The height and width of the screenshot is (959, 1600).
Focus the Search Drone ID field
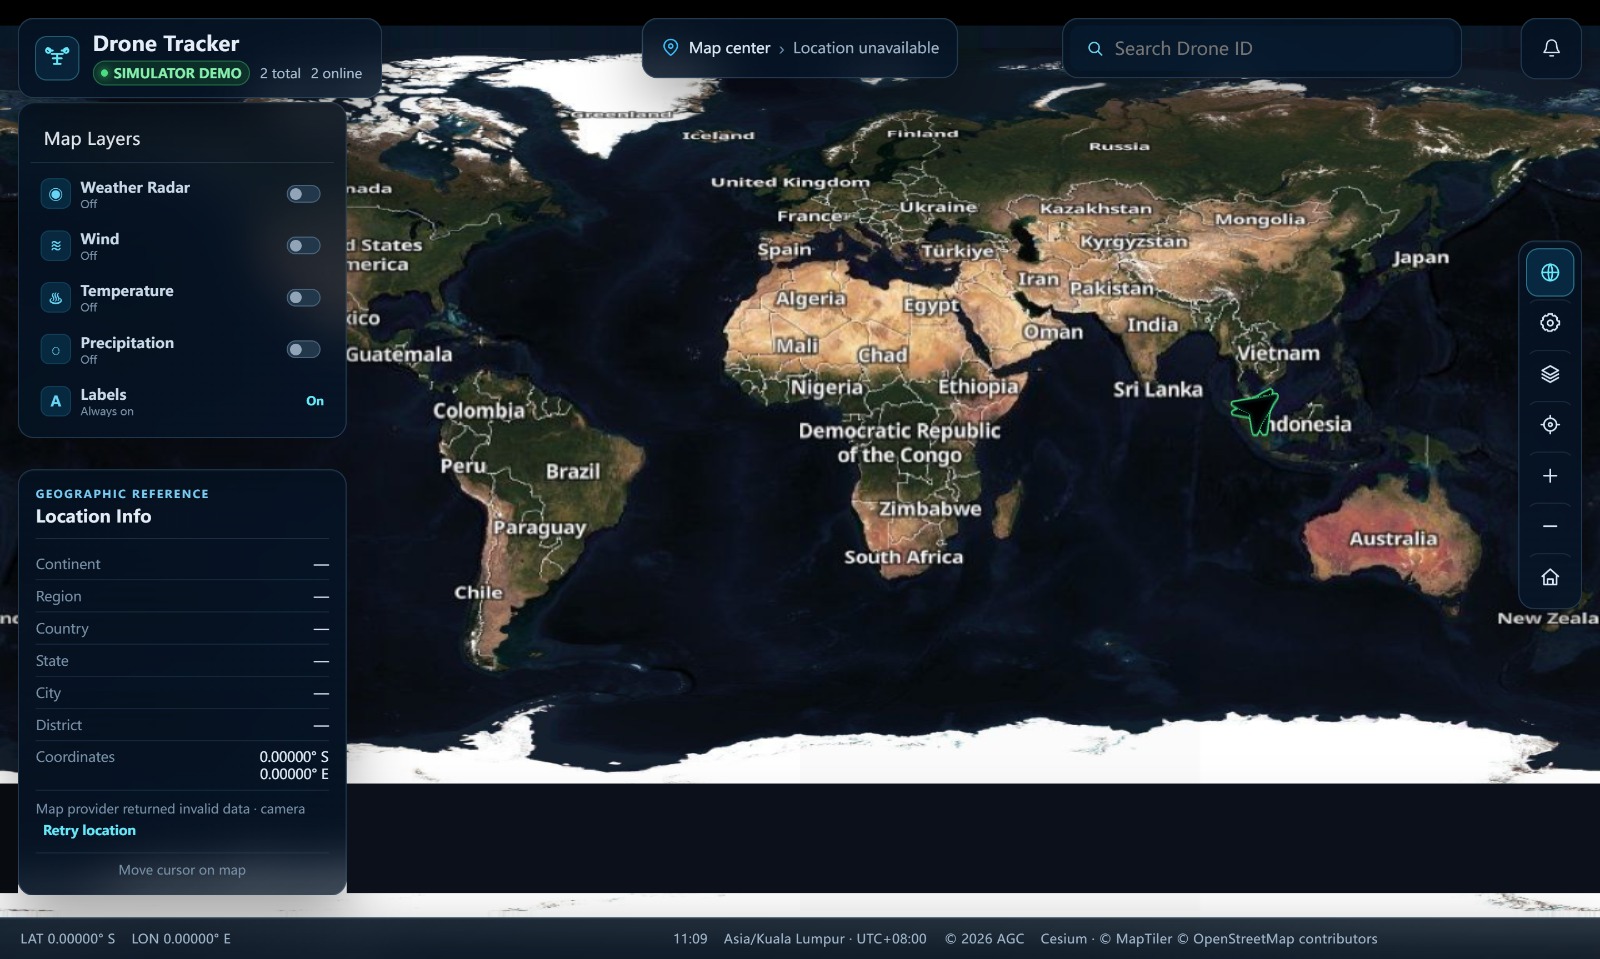1262,48
